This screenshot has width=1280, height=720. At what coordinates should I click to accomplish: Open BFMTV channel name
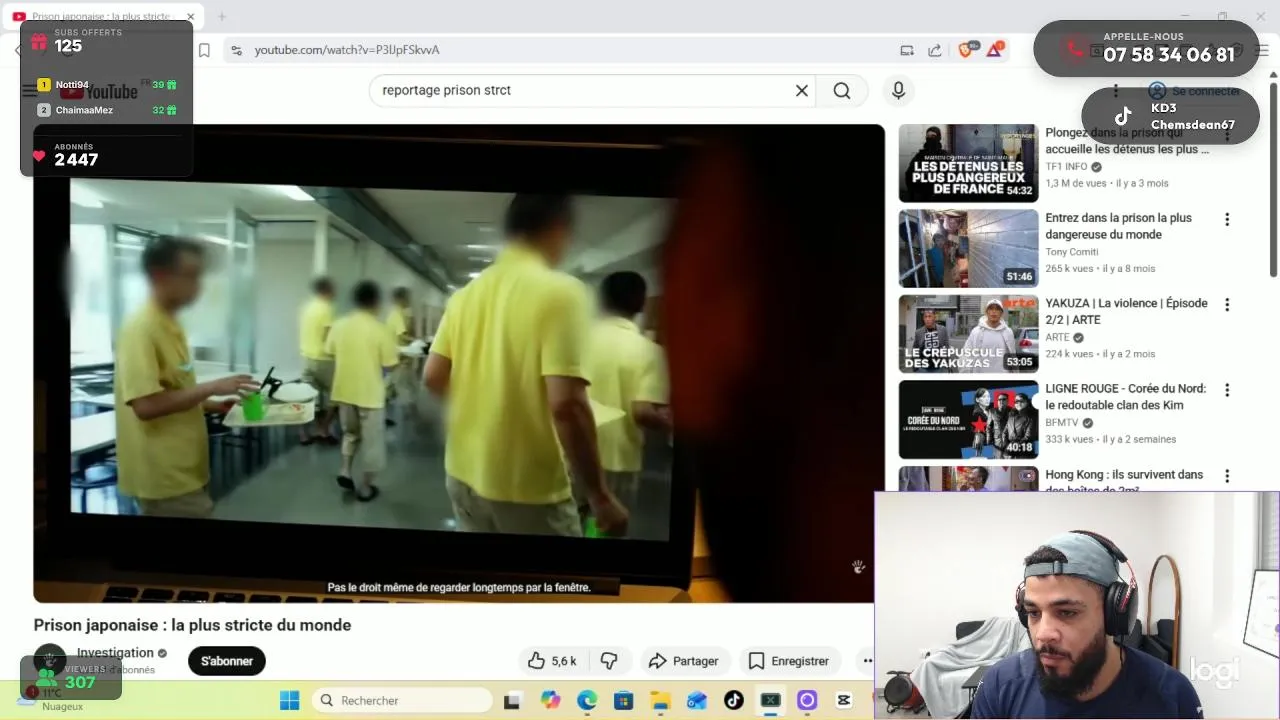(1061, 423)
